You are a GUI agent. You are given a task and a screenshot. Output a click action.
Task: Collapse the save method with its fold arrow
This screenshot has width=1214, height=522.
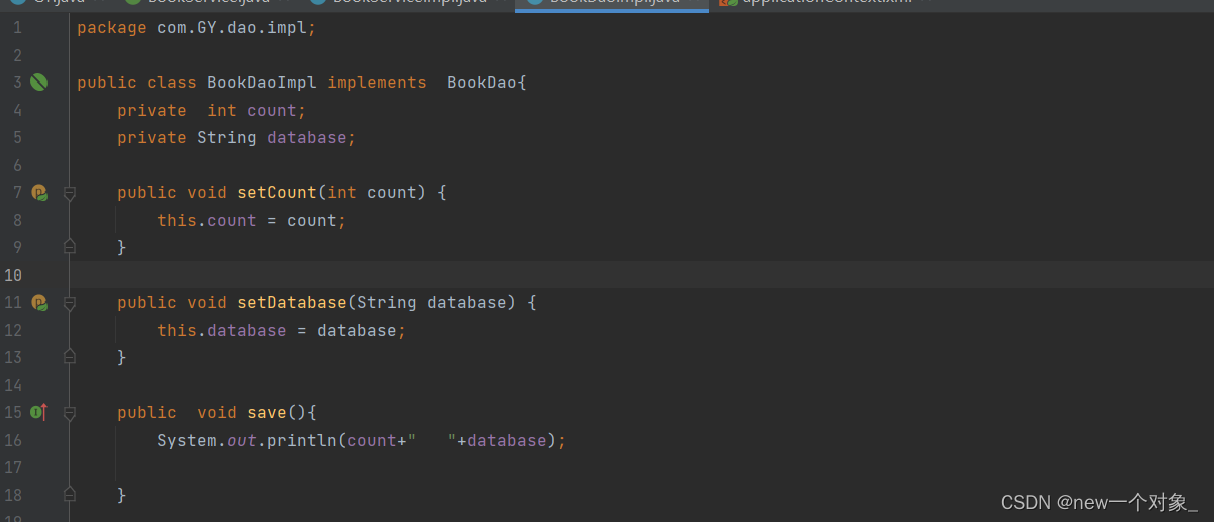(x=70, y=413)
